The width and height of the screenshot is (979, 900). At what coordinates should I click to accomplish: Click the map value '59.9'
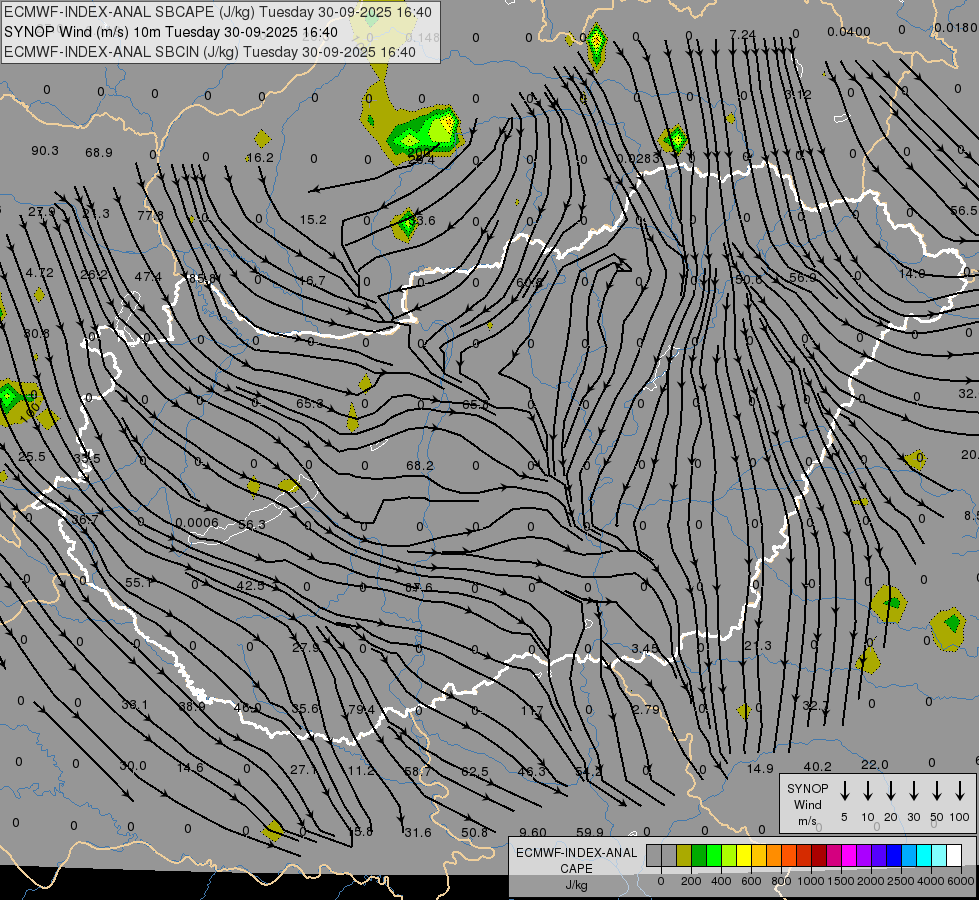click(589, 832)
